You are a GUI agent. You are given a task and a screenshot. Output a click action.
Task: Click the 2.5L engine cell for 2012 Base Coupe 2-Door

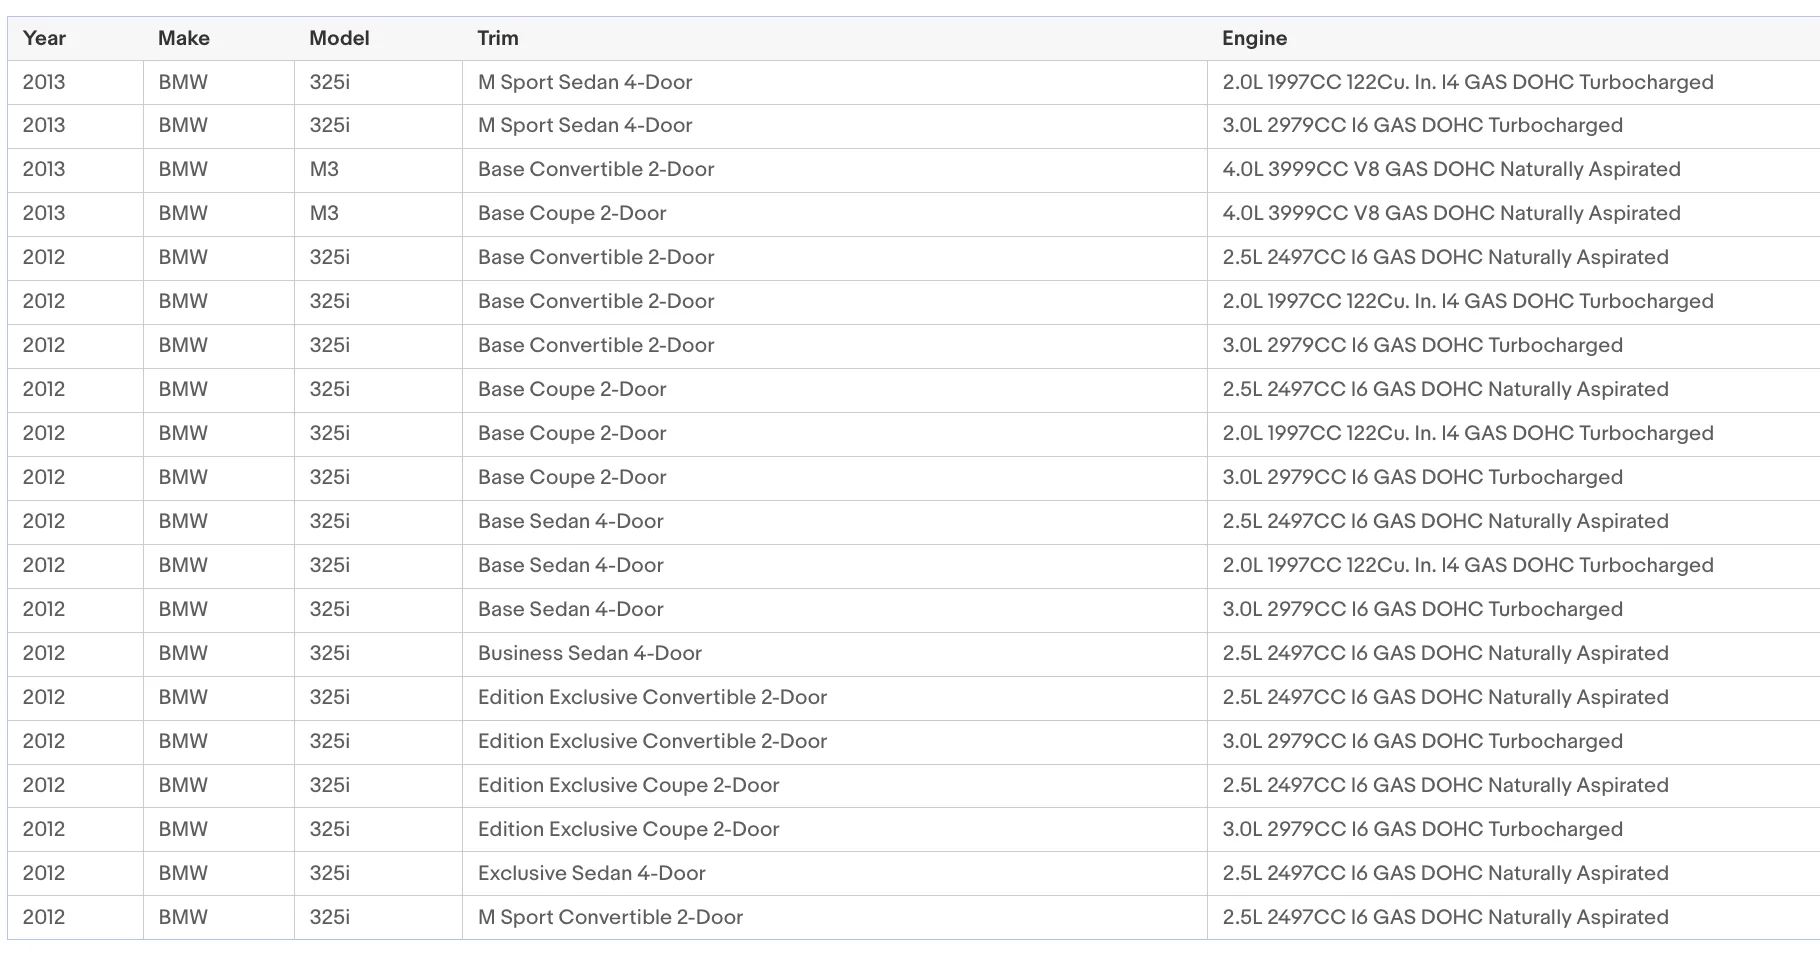tap(1514, 390)
